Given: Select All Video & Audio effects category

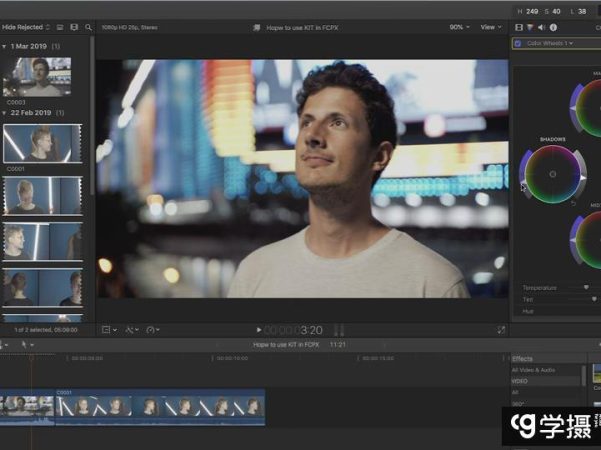Looking at the screenshot, I should point(533,370).
